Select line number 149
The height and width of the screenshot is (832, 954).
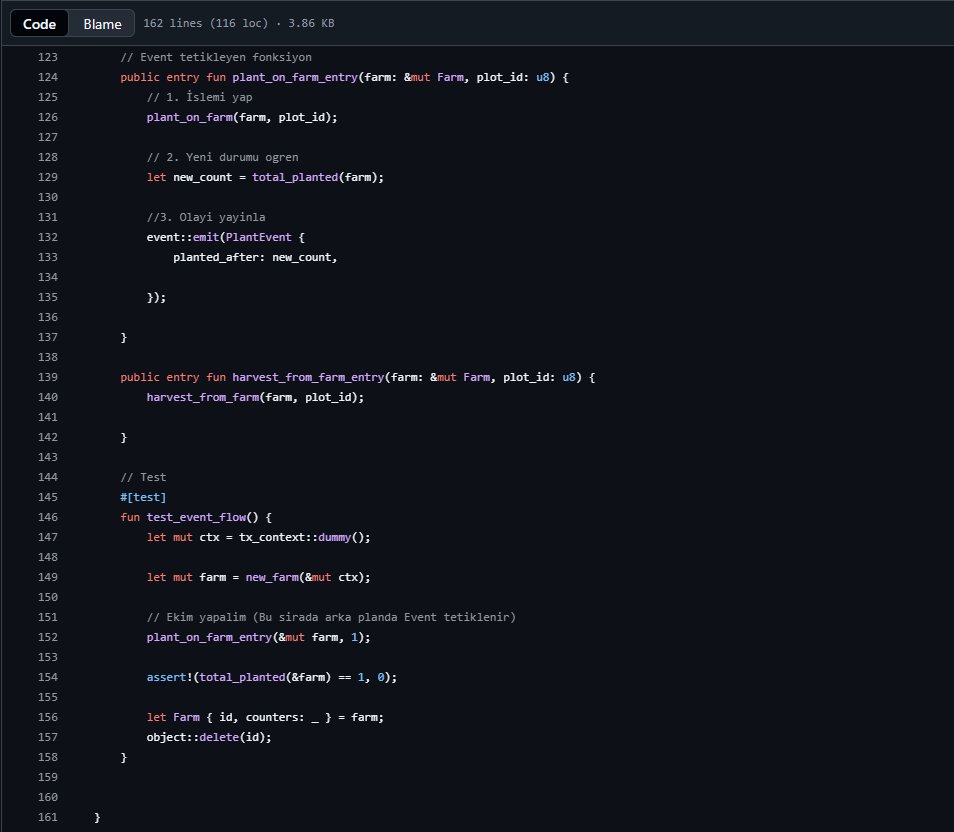pos(47,577)
